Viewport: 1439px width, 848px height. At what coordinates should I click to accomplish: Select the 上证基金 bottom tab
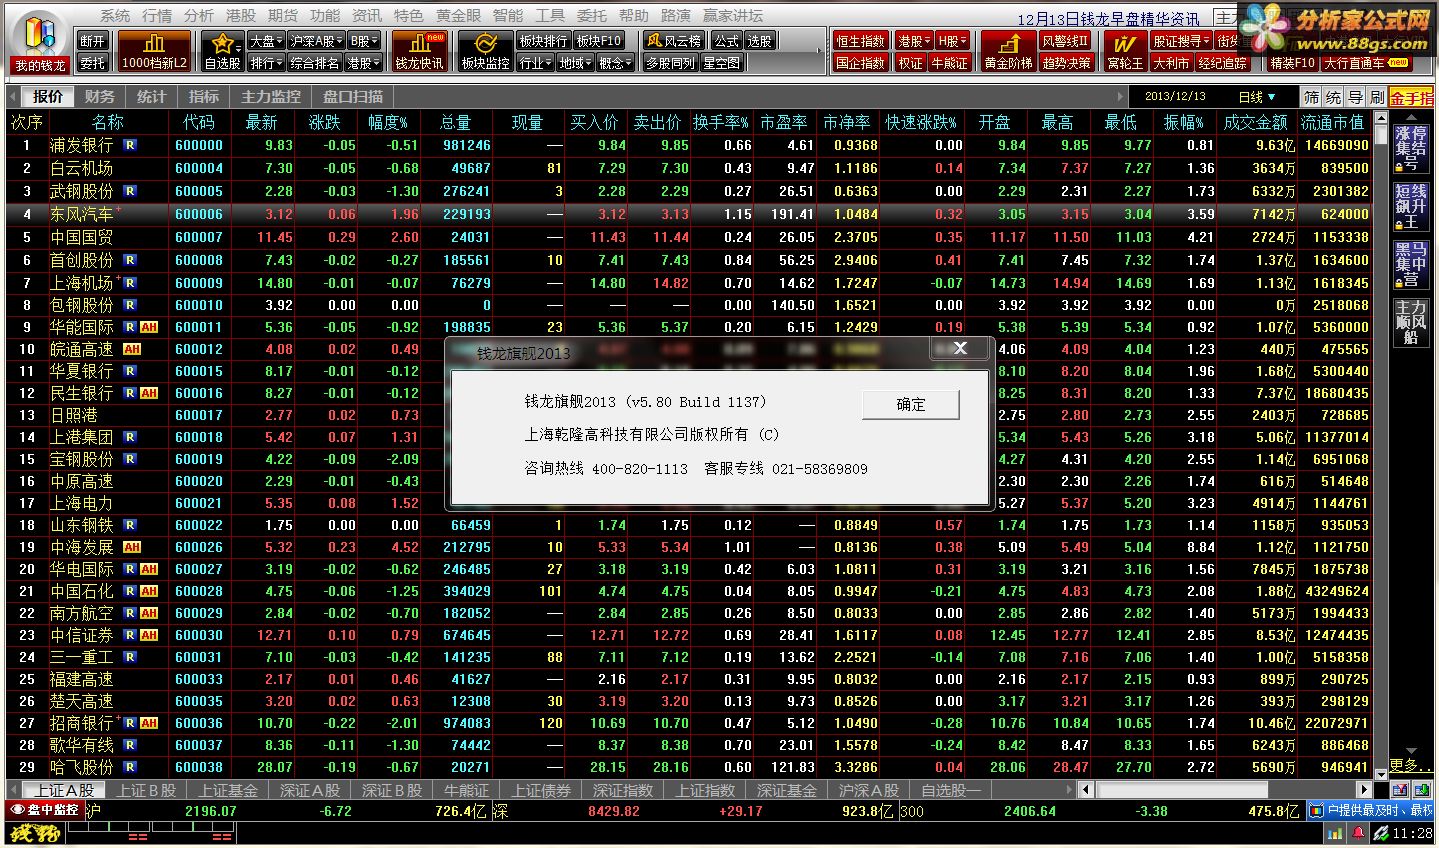point(228,790)
